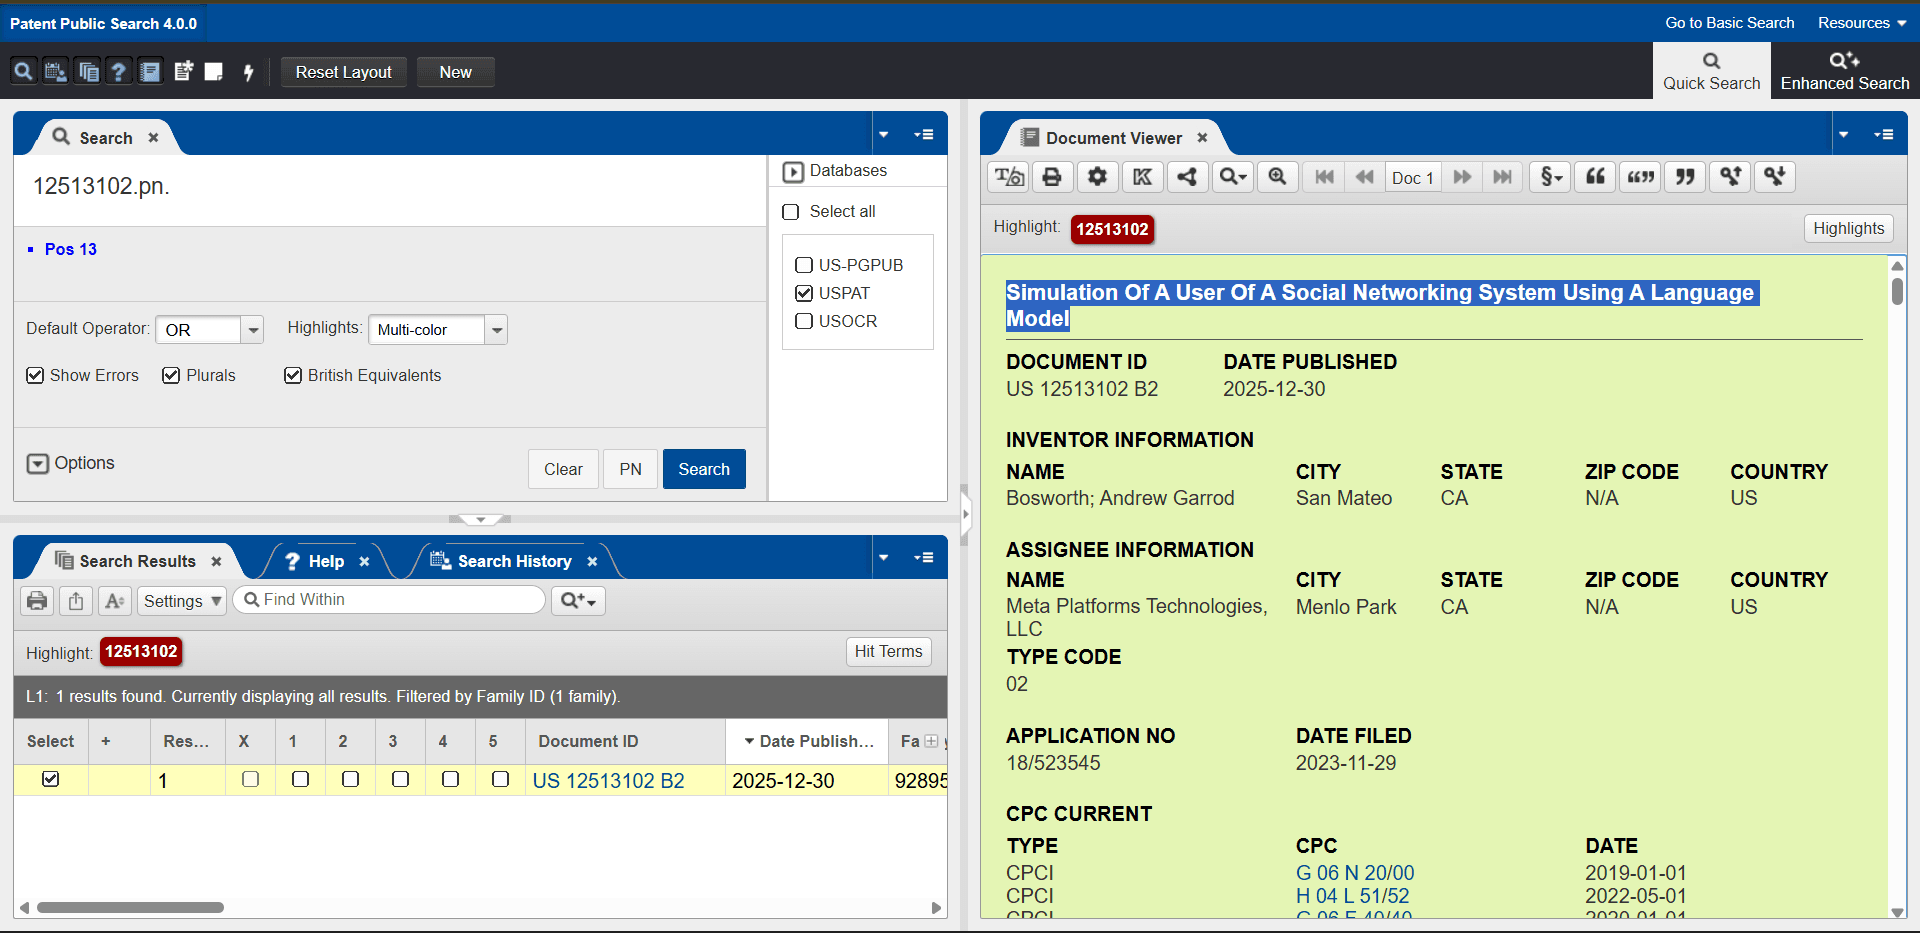Expand Databases panel toggle
The image size is (1920, 933).
pyautogui.click(x=793, y=172)
